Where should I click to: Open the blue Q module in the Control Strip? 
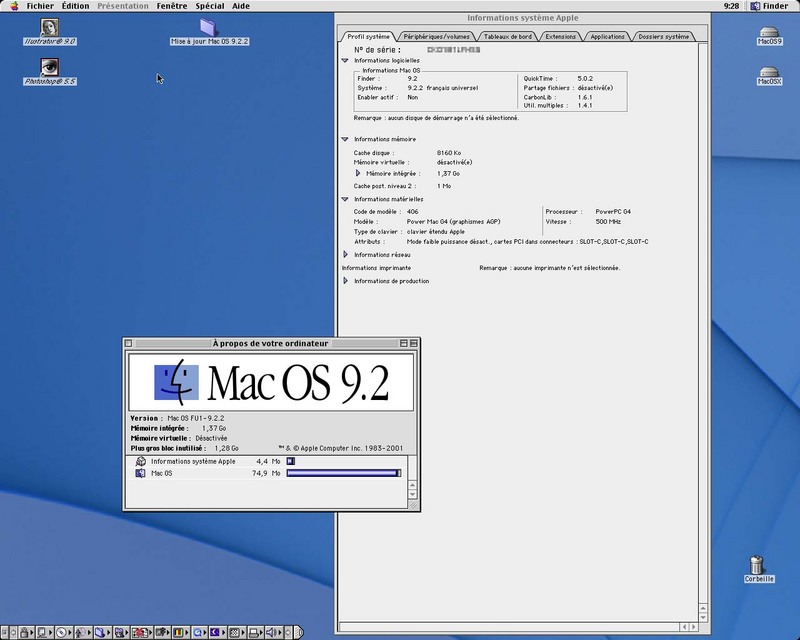(197, 633)
